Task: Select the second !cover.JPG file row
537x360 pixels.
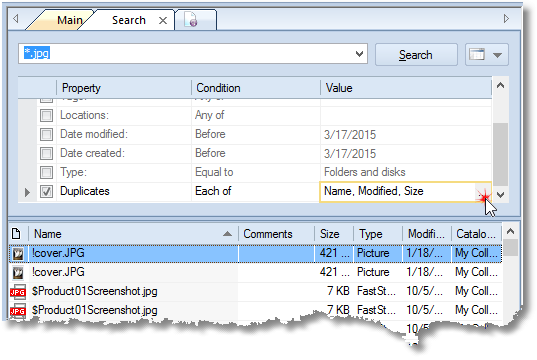Action: 255,273
